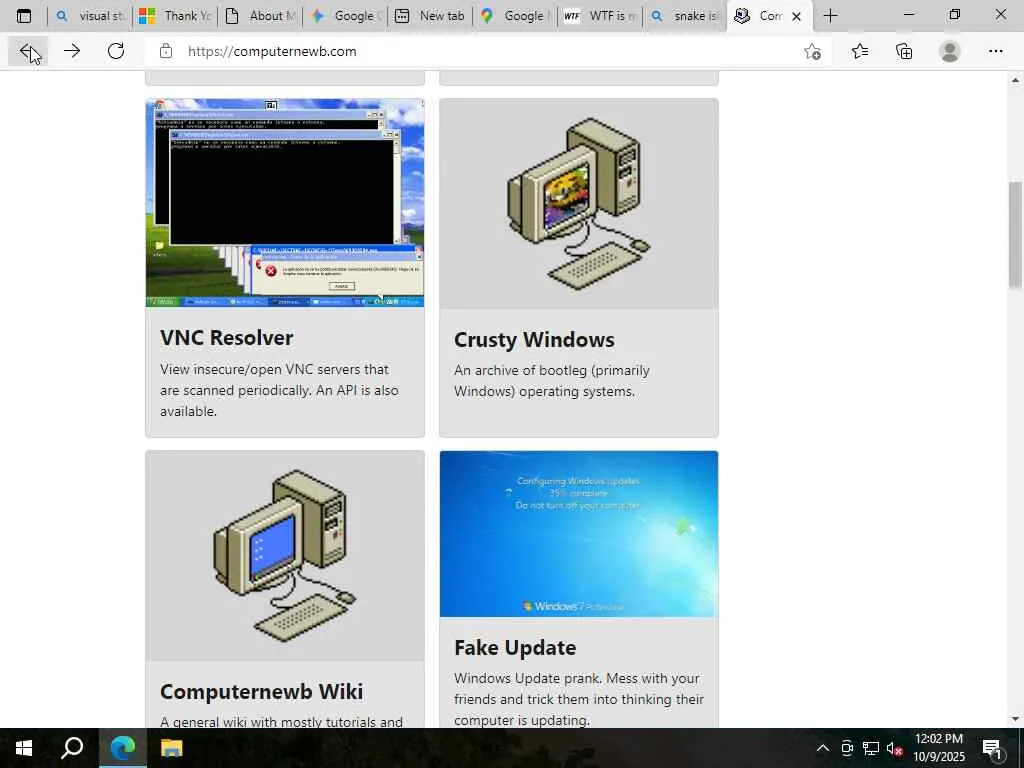Close the active computernewb tab
Screen dimensions: 1024x768
point(796,16)
